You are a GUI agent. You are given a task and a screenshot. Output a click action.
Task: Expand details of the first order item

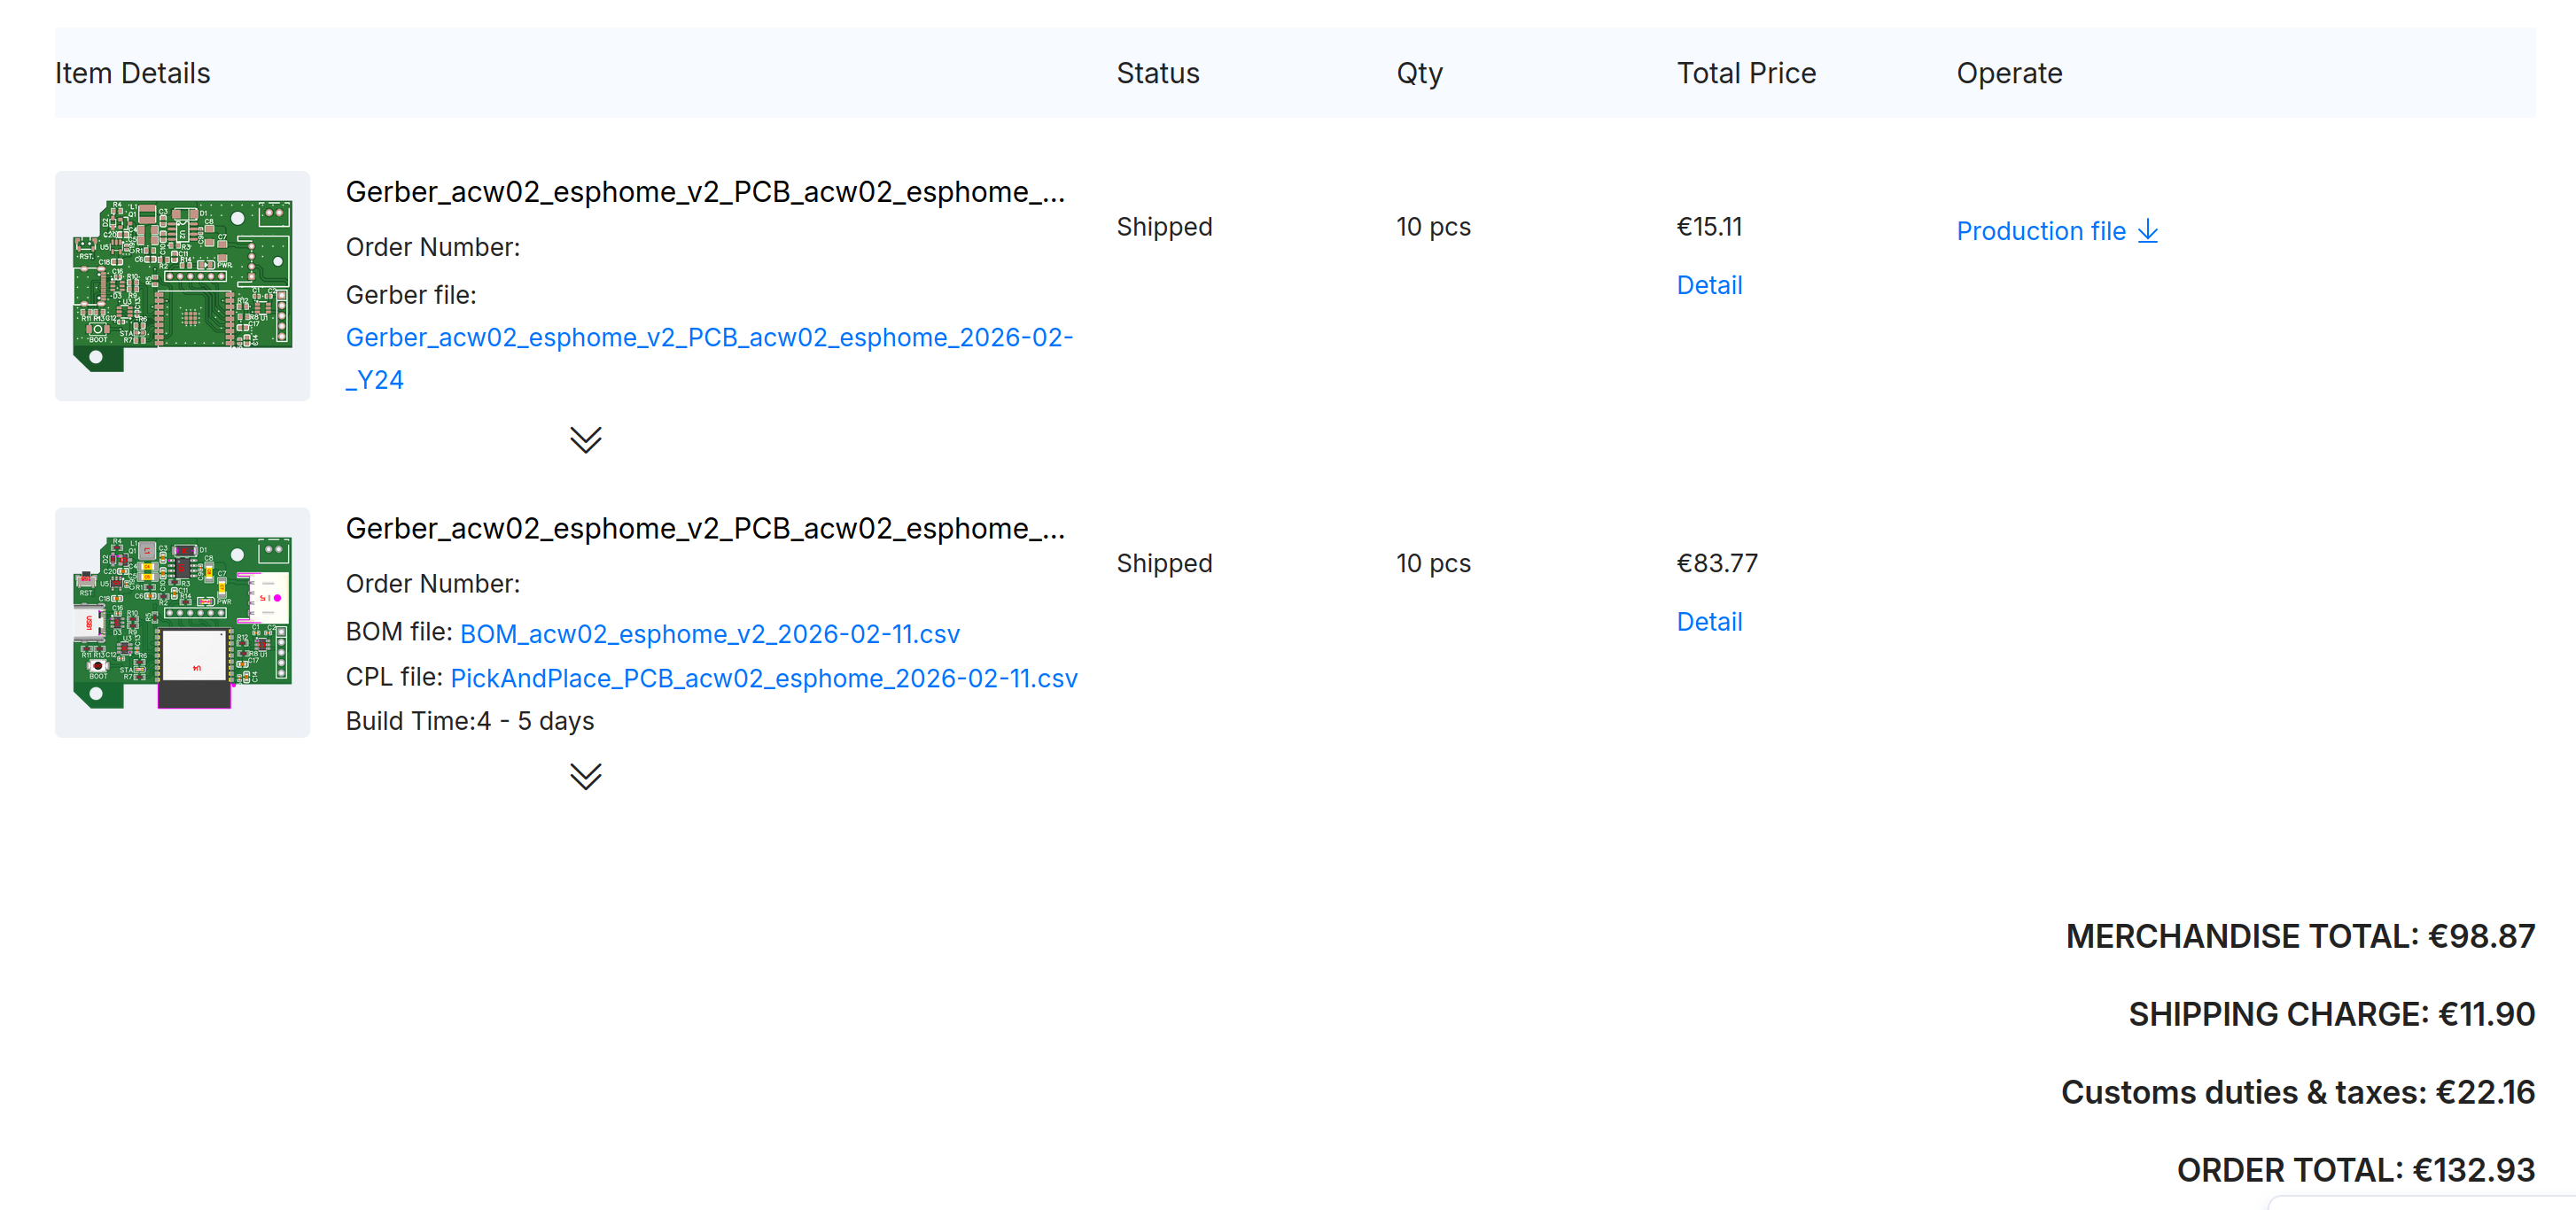pos(585,440)
